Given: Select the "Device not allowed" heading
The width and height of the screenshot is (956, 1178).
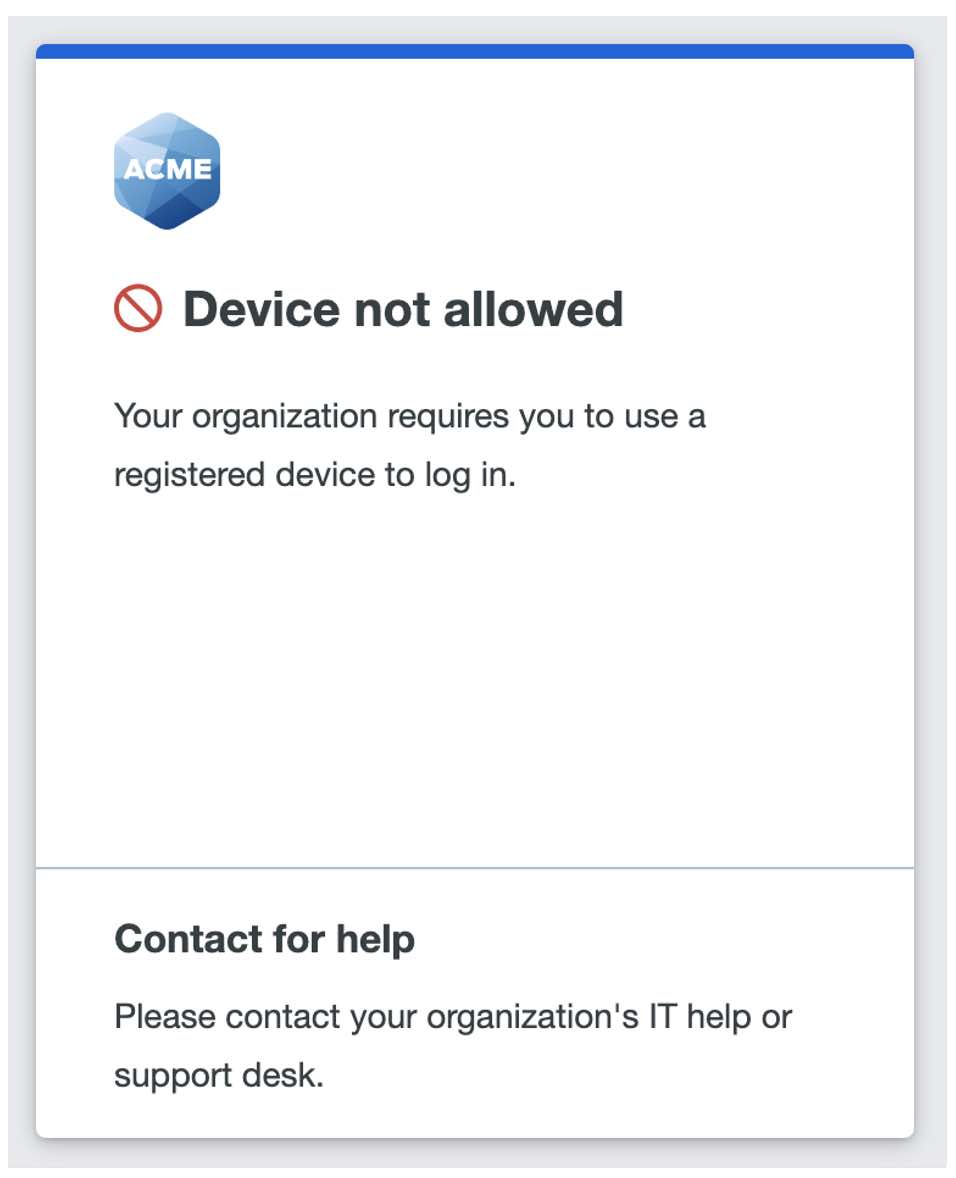Looking at the screenshot, I should click(402, 309).
